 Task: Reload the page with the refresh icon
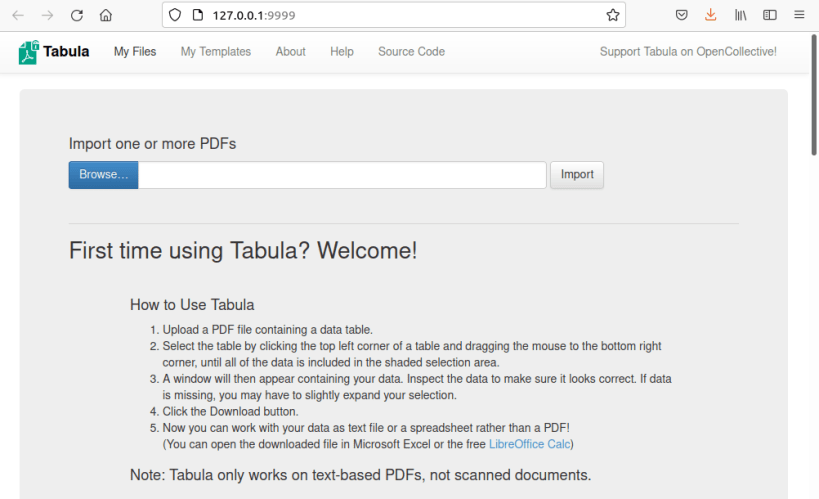click(x=77, y=15)
